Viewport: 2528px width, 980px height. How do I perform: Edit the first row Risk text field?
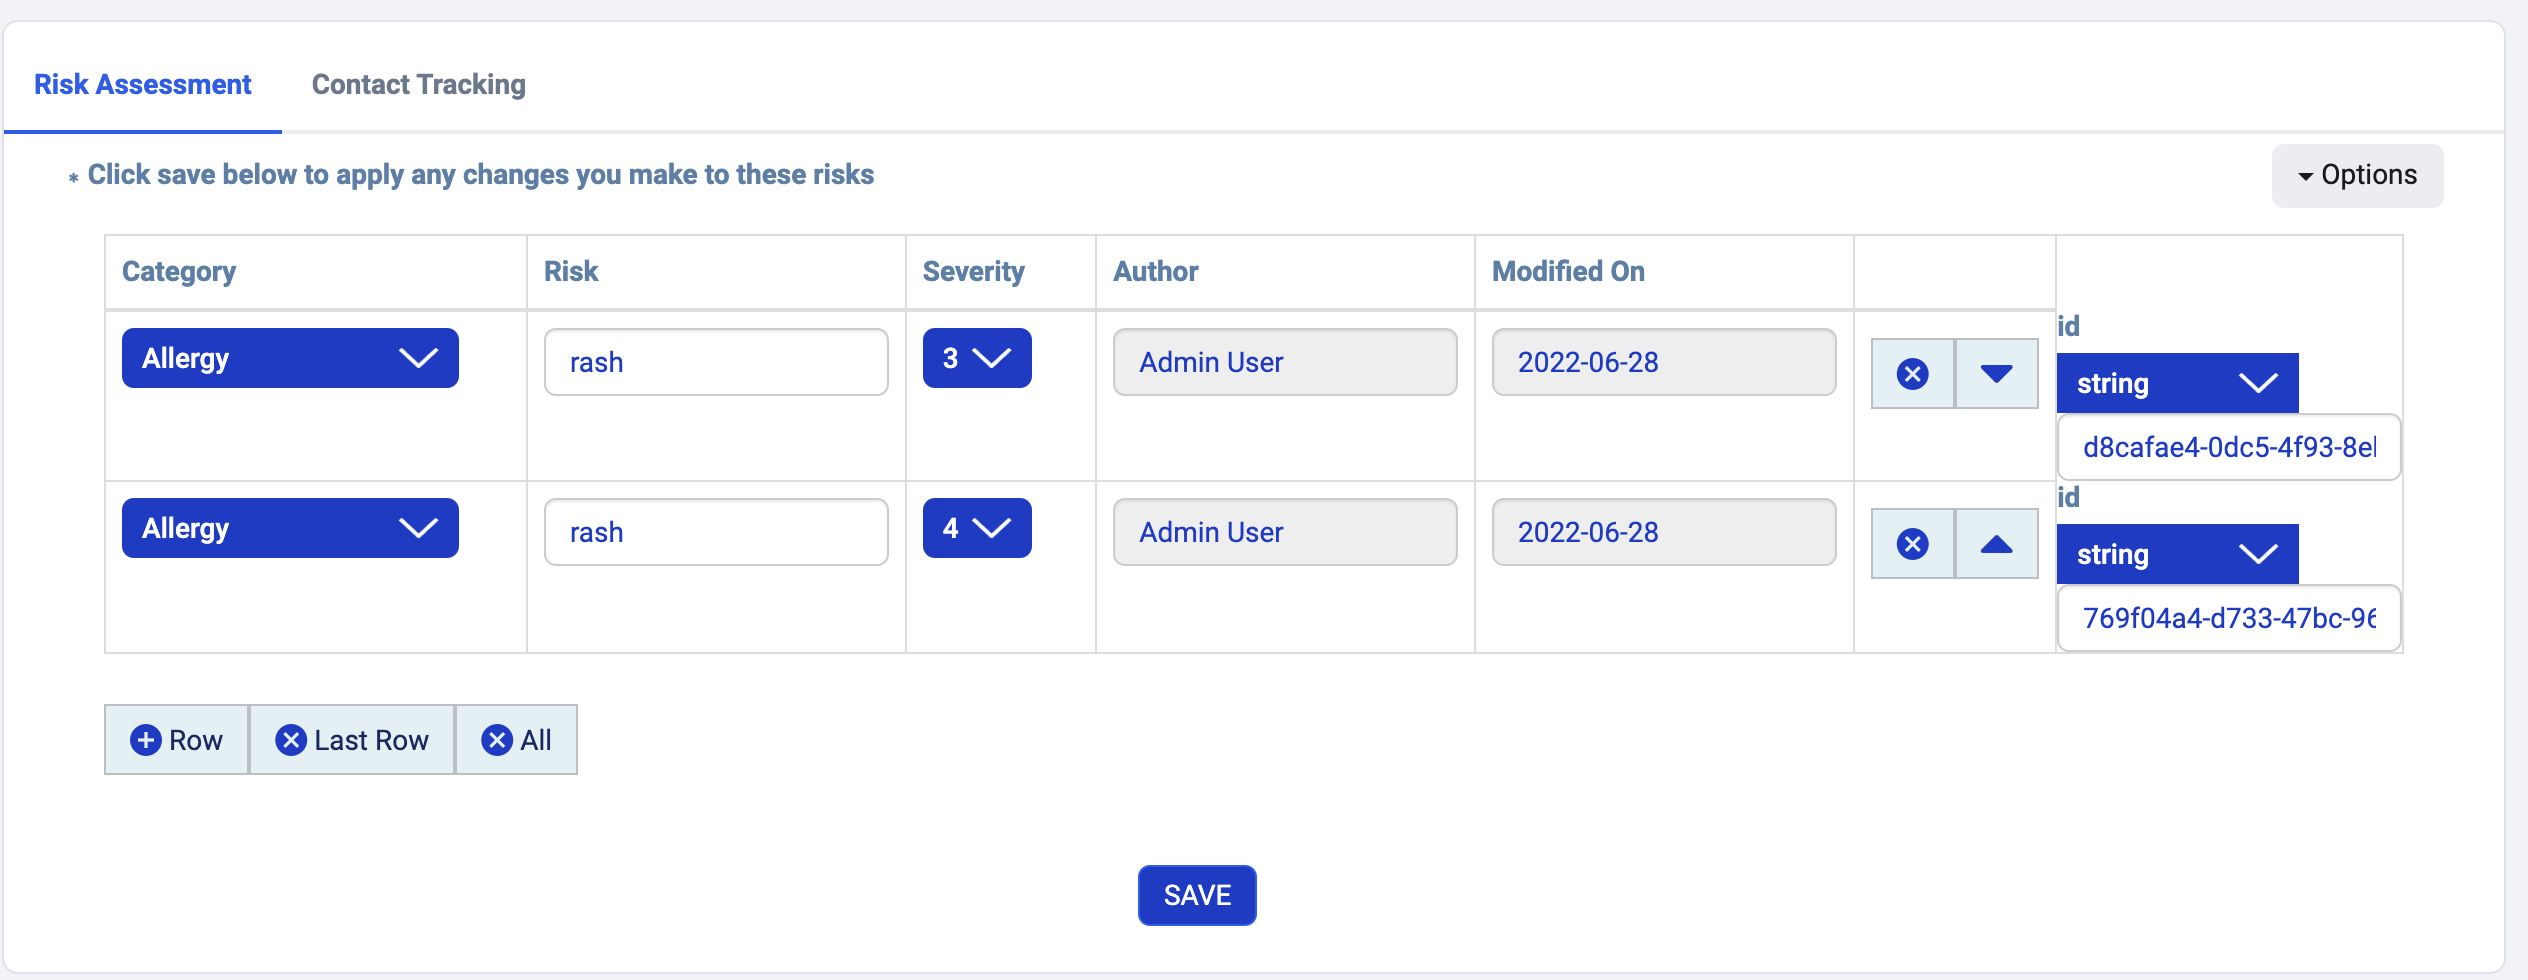(716, 362)
